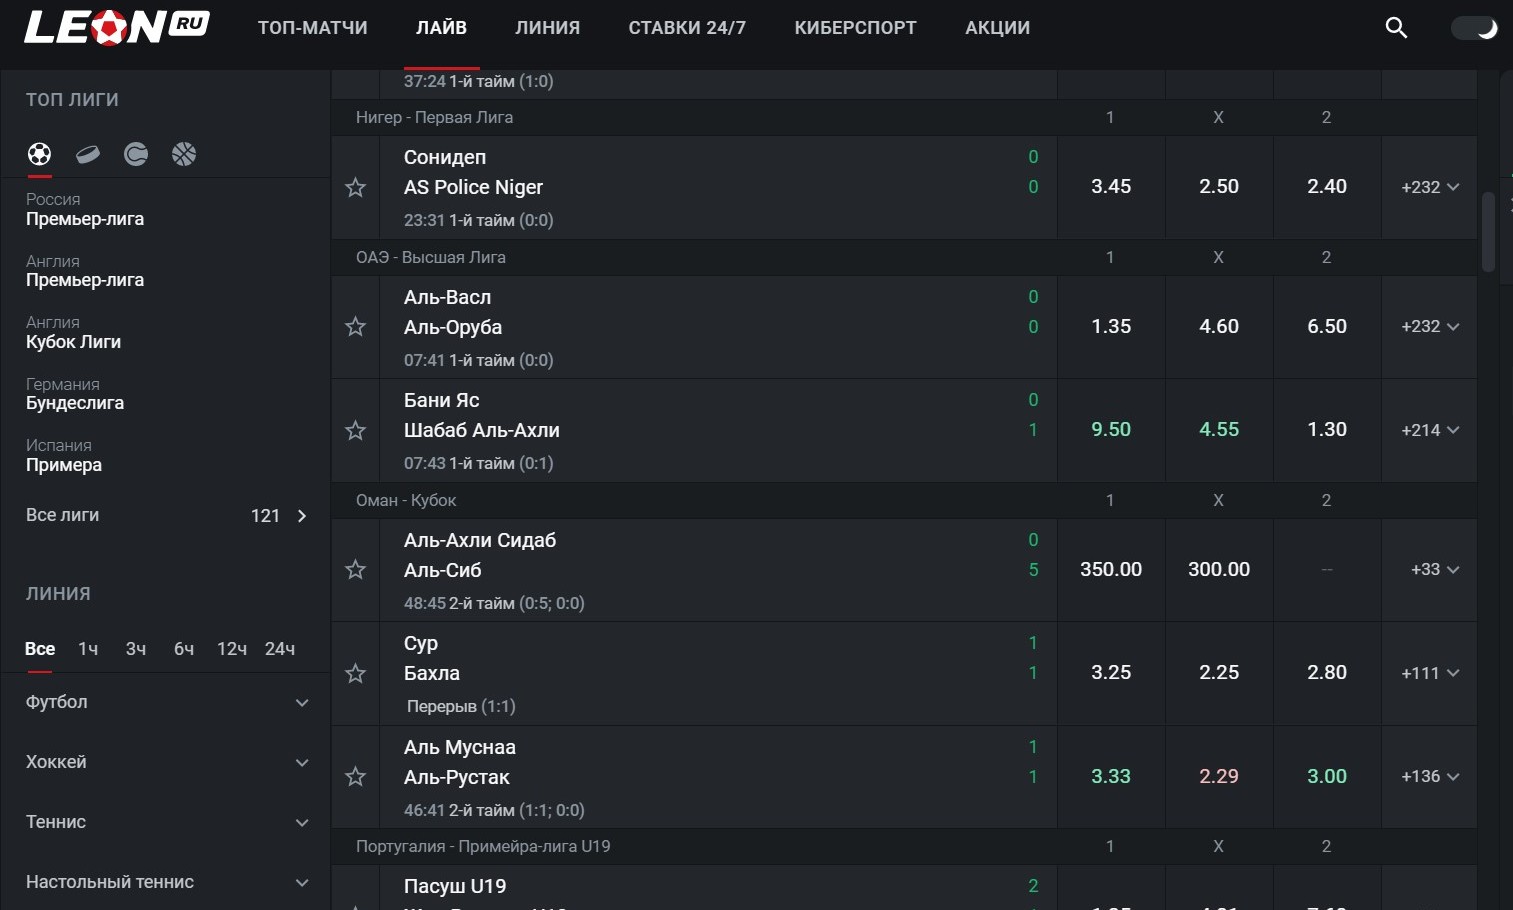
Task: Expand the Настольный теннис category
Action: [x=167, y=882]
